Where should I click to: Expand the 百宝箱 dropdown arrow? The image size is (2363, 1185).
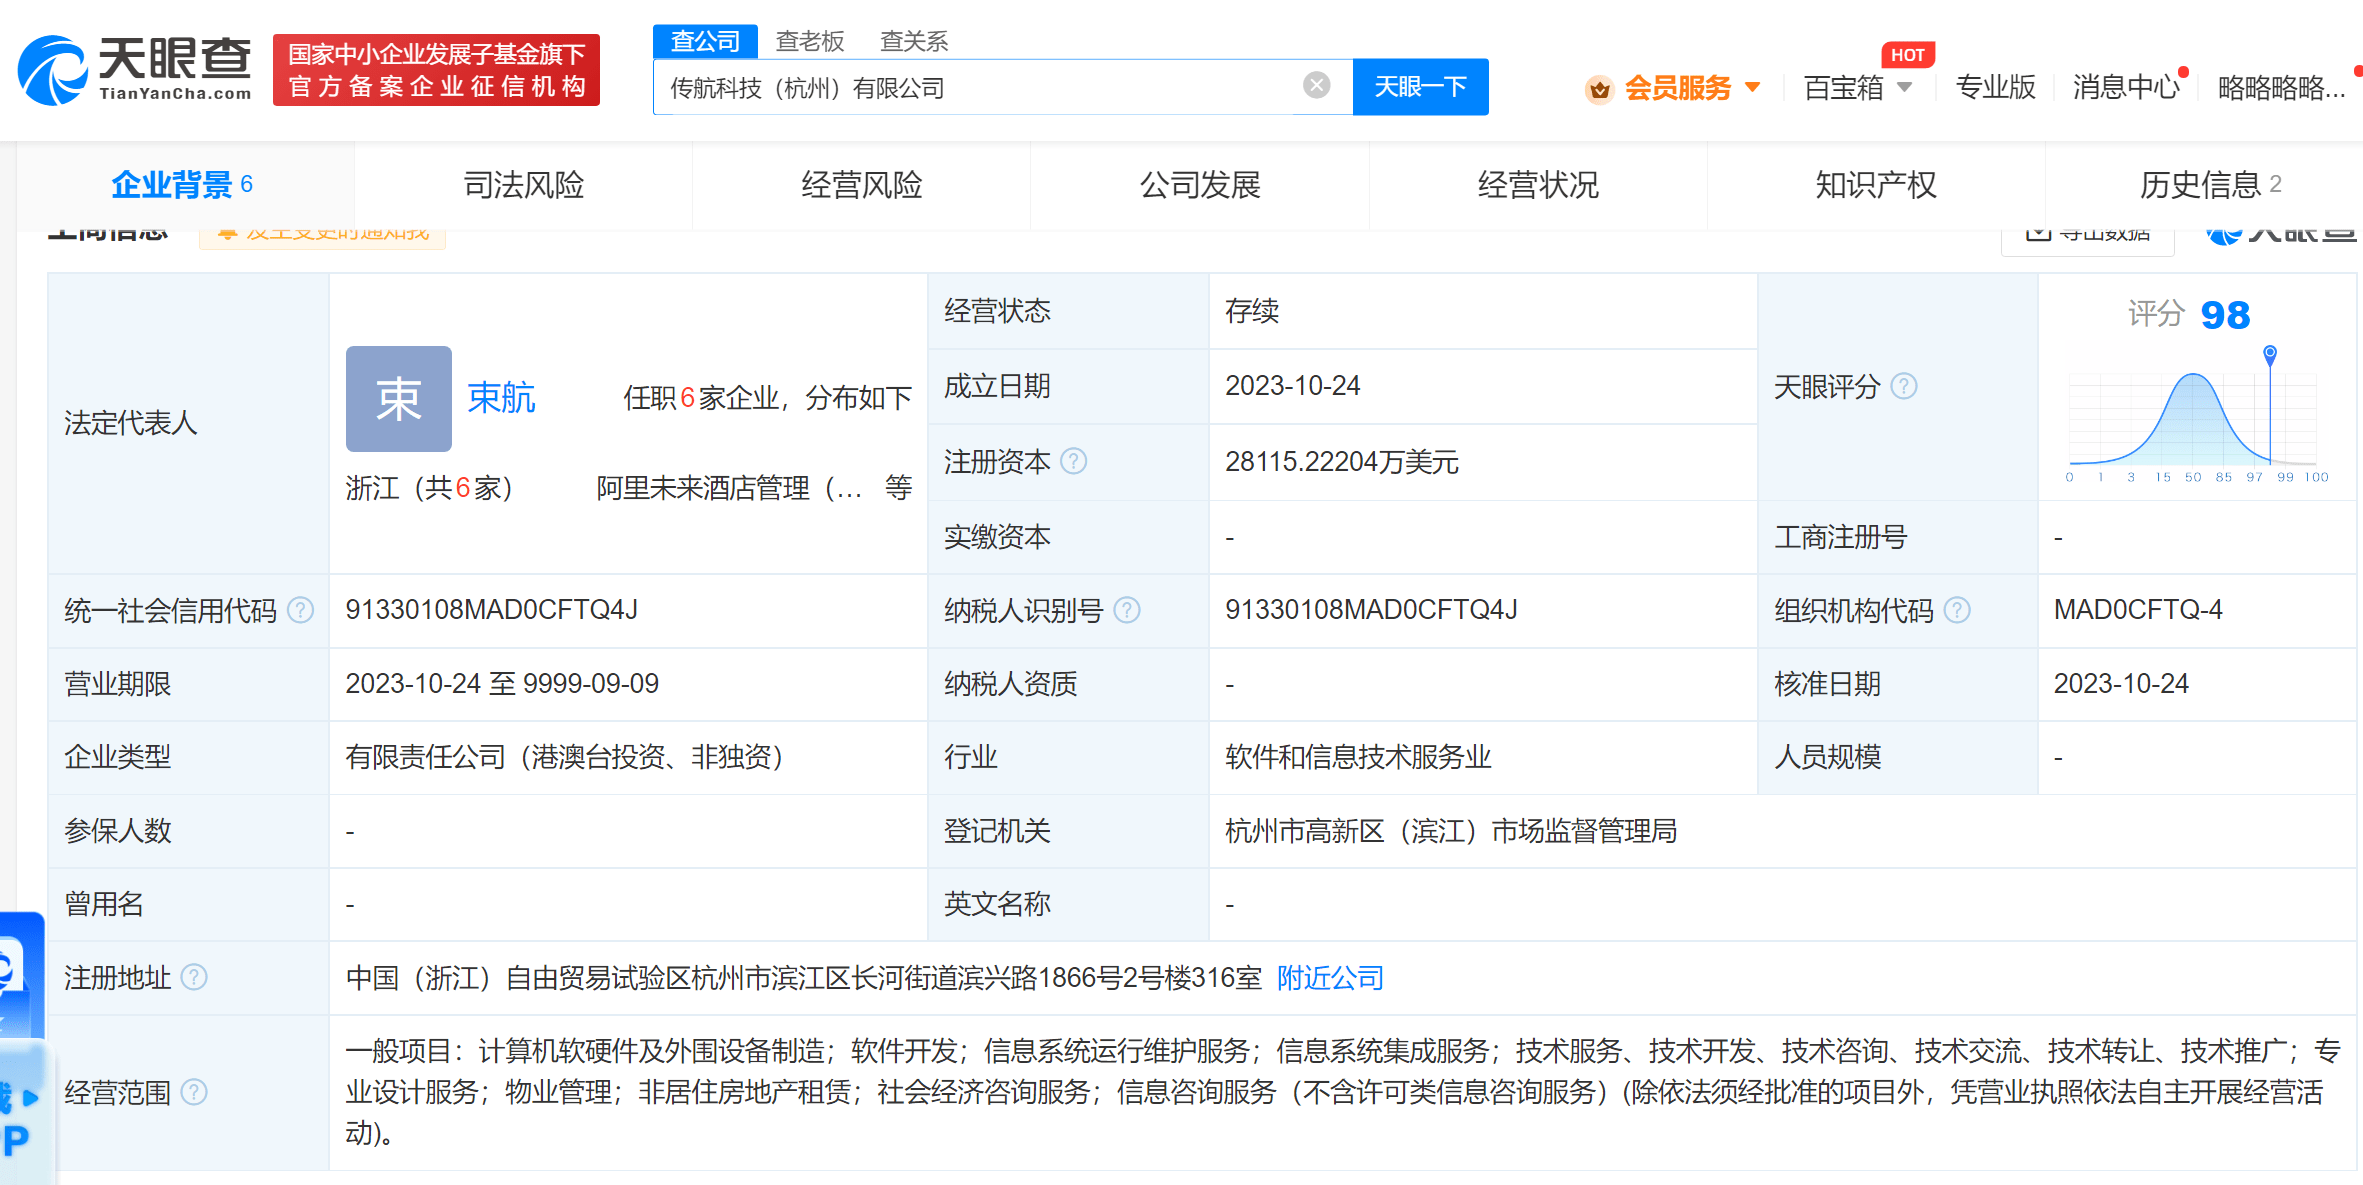click(x=1905, y=88)
